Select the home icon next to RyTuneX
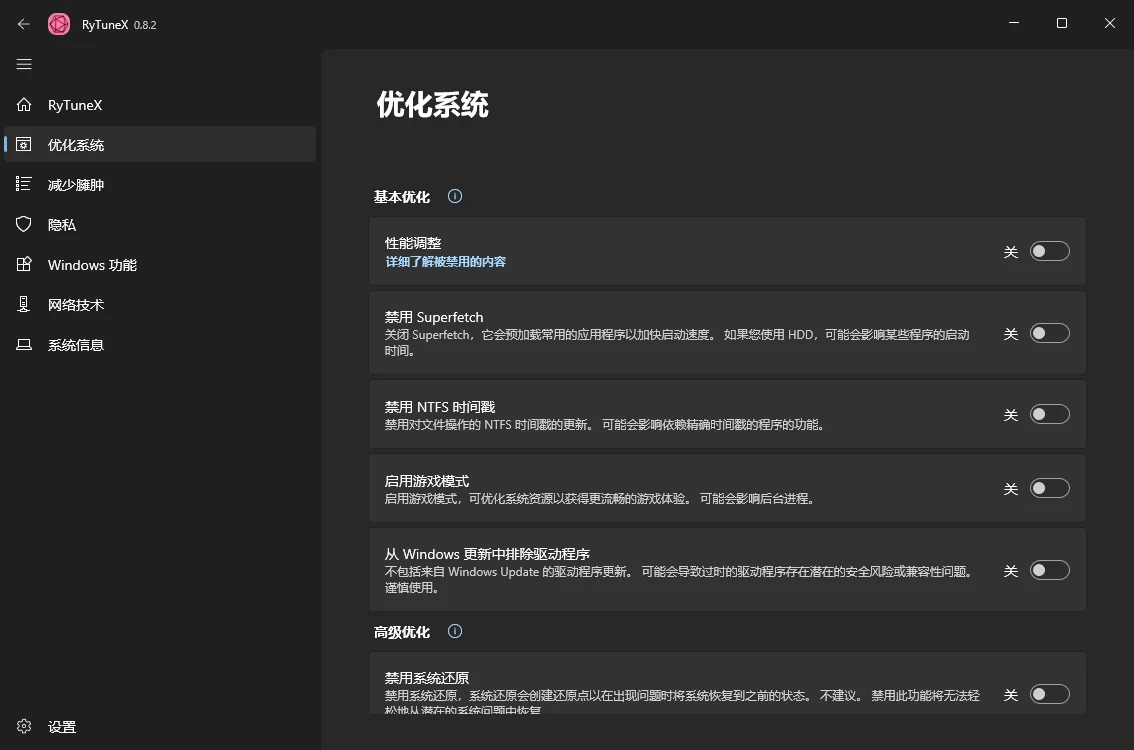Screen dimensions: 1134x750 click(x=24, y=104)
